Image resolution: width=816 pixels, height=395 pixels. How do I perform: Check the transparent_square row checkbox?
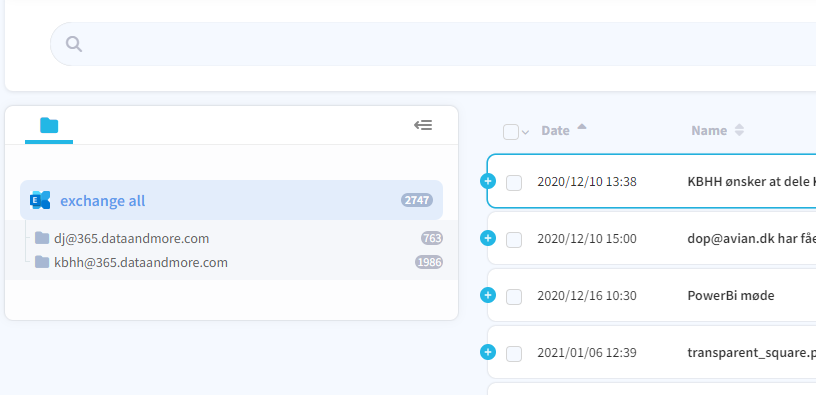tap(514, 354)
